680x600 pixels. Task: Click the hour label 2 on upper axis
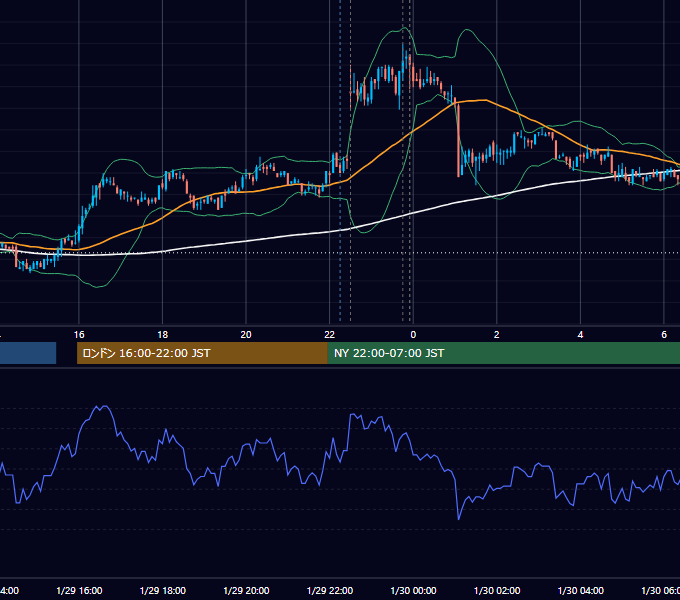point(497,335)
